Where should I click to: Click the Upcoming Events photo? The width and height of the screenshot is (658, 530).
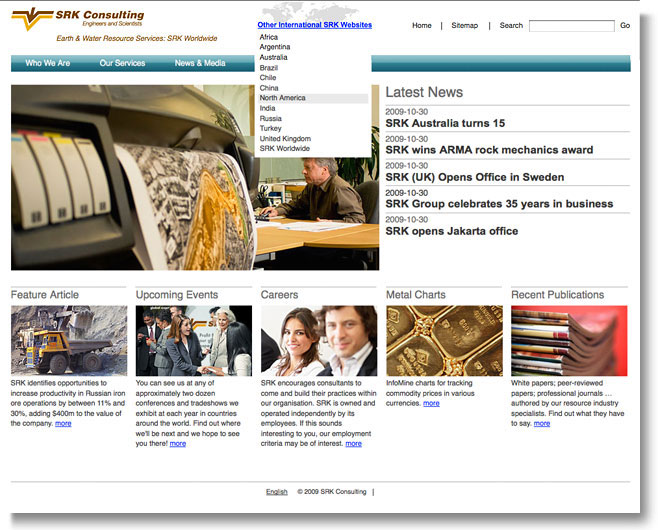click(x=194, y=340)
